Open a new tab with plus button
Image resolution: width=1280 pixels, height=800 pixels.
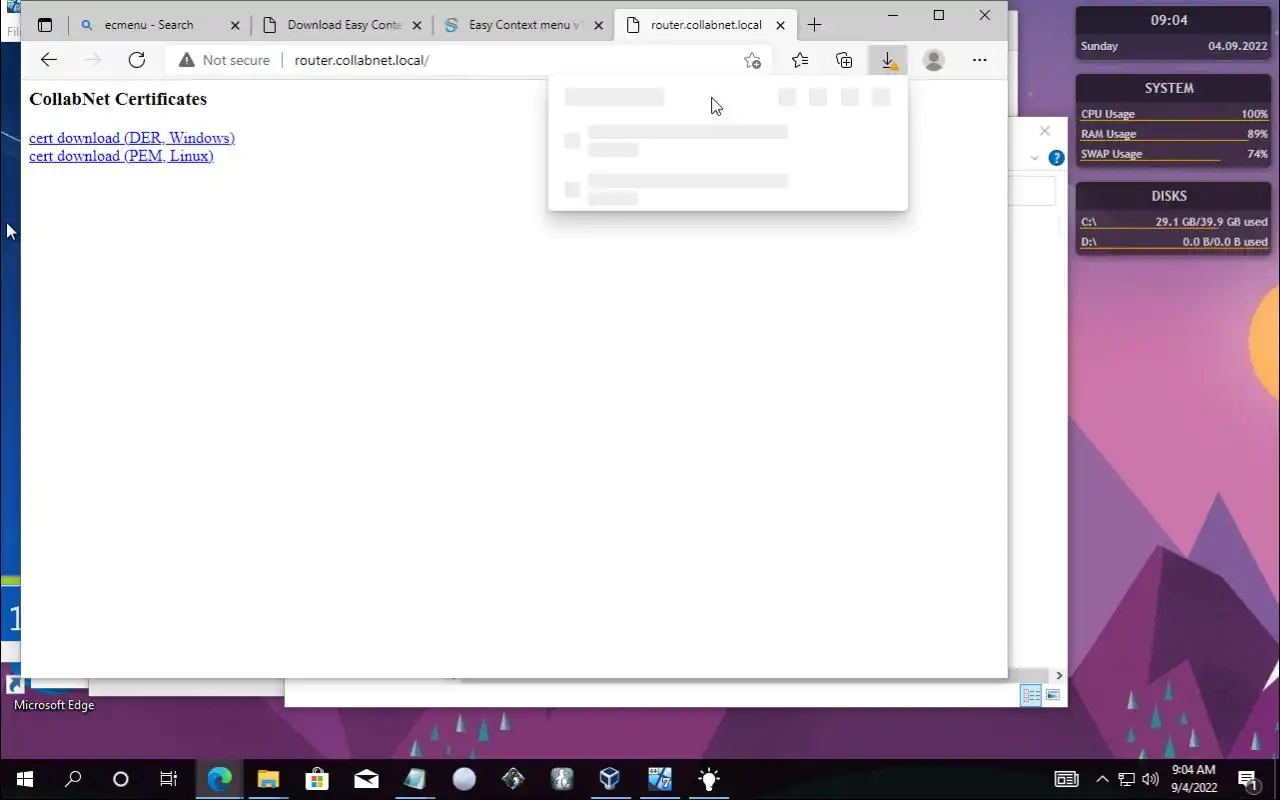tap(814, 25)
